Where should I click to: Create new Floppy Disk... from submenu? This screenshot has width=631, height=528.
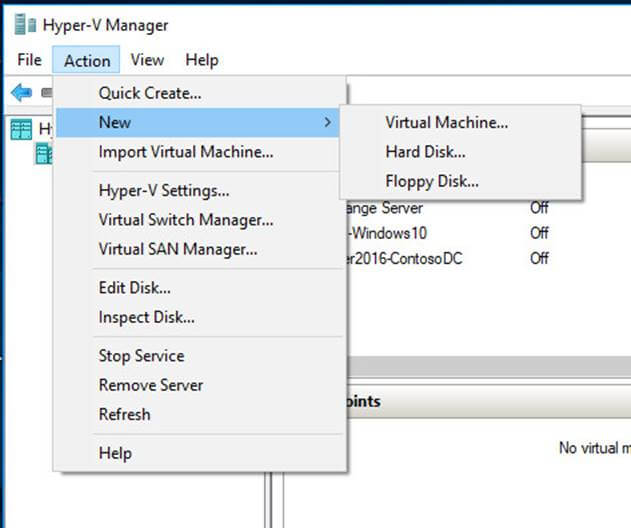461,181
